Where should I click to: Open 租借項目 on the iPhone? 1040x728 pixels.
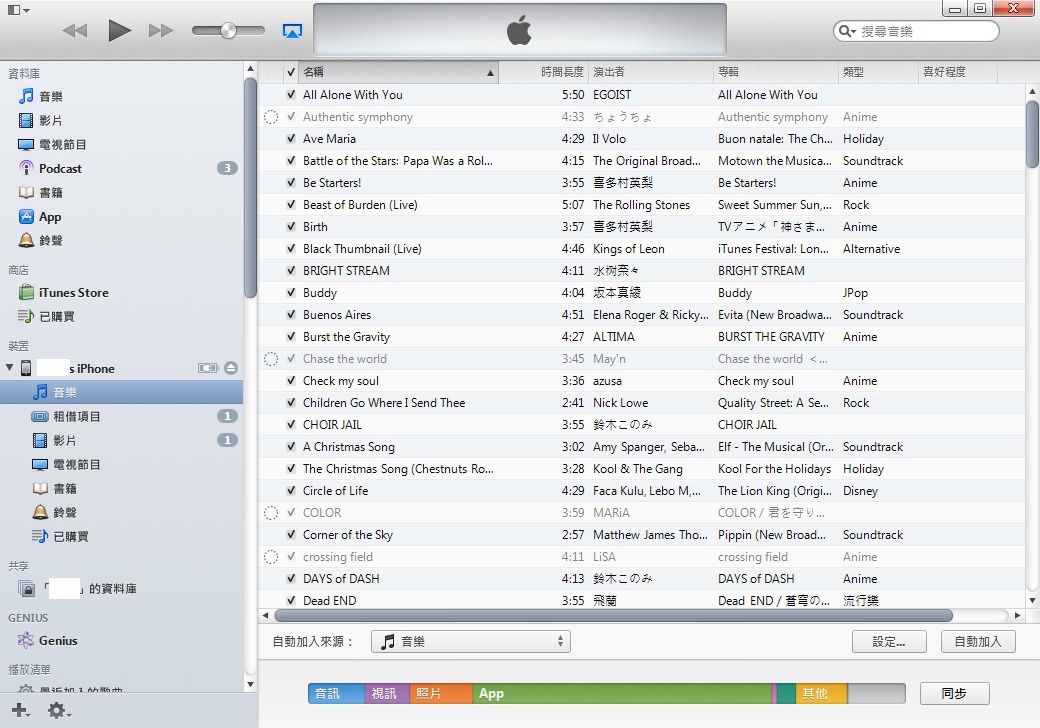click(66, 416)
